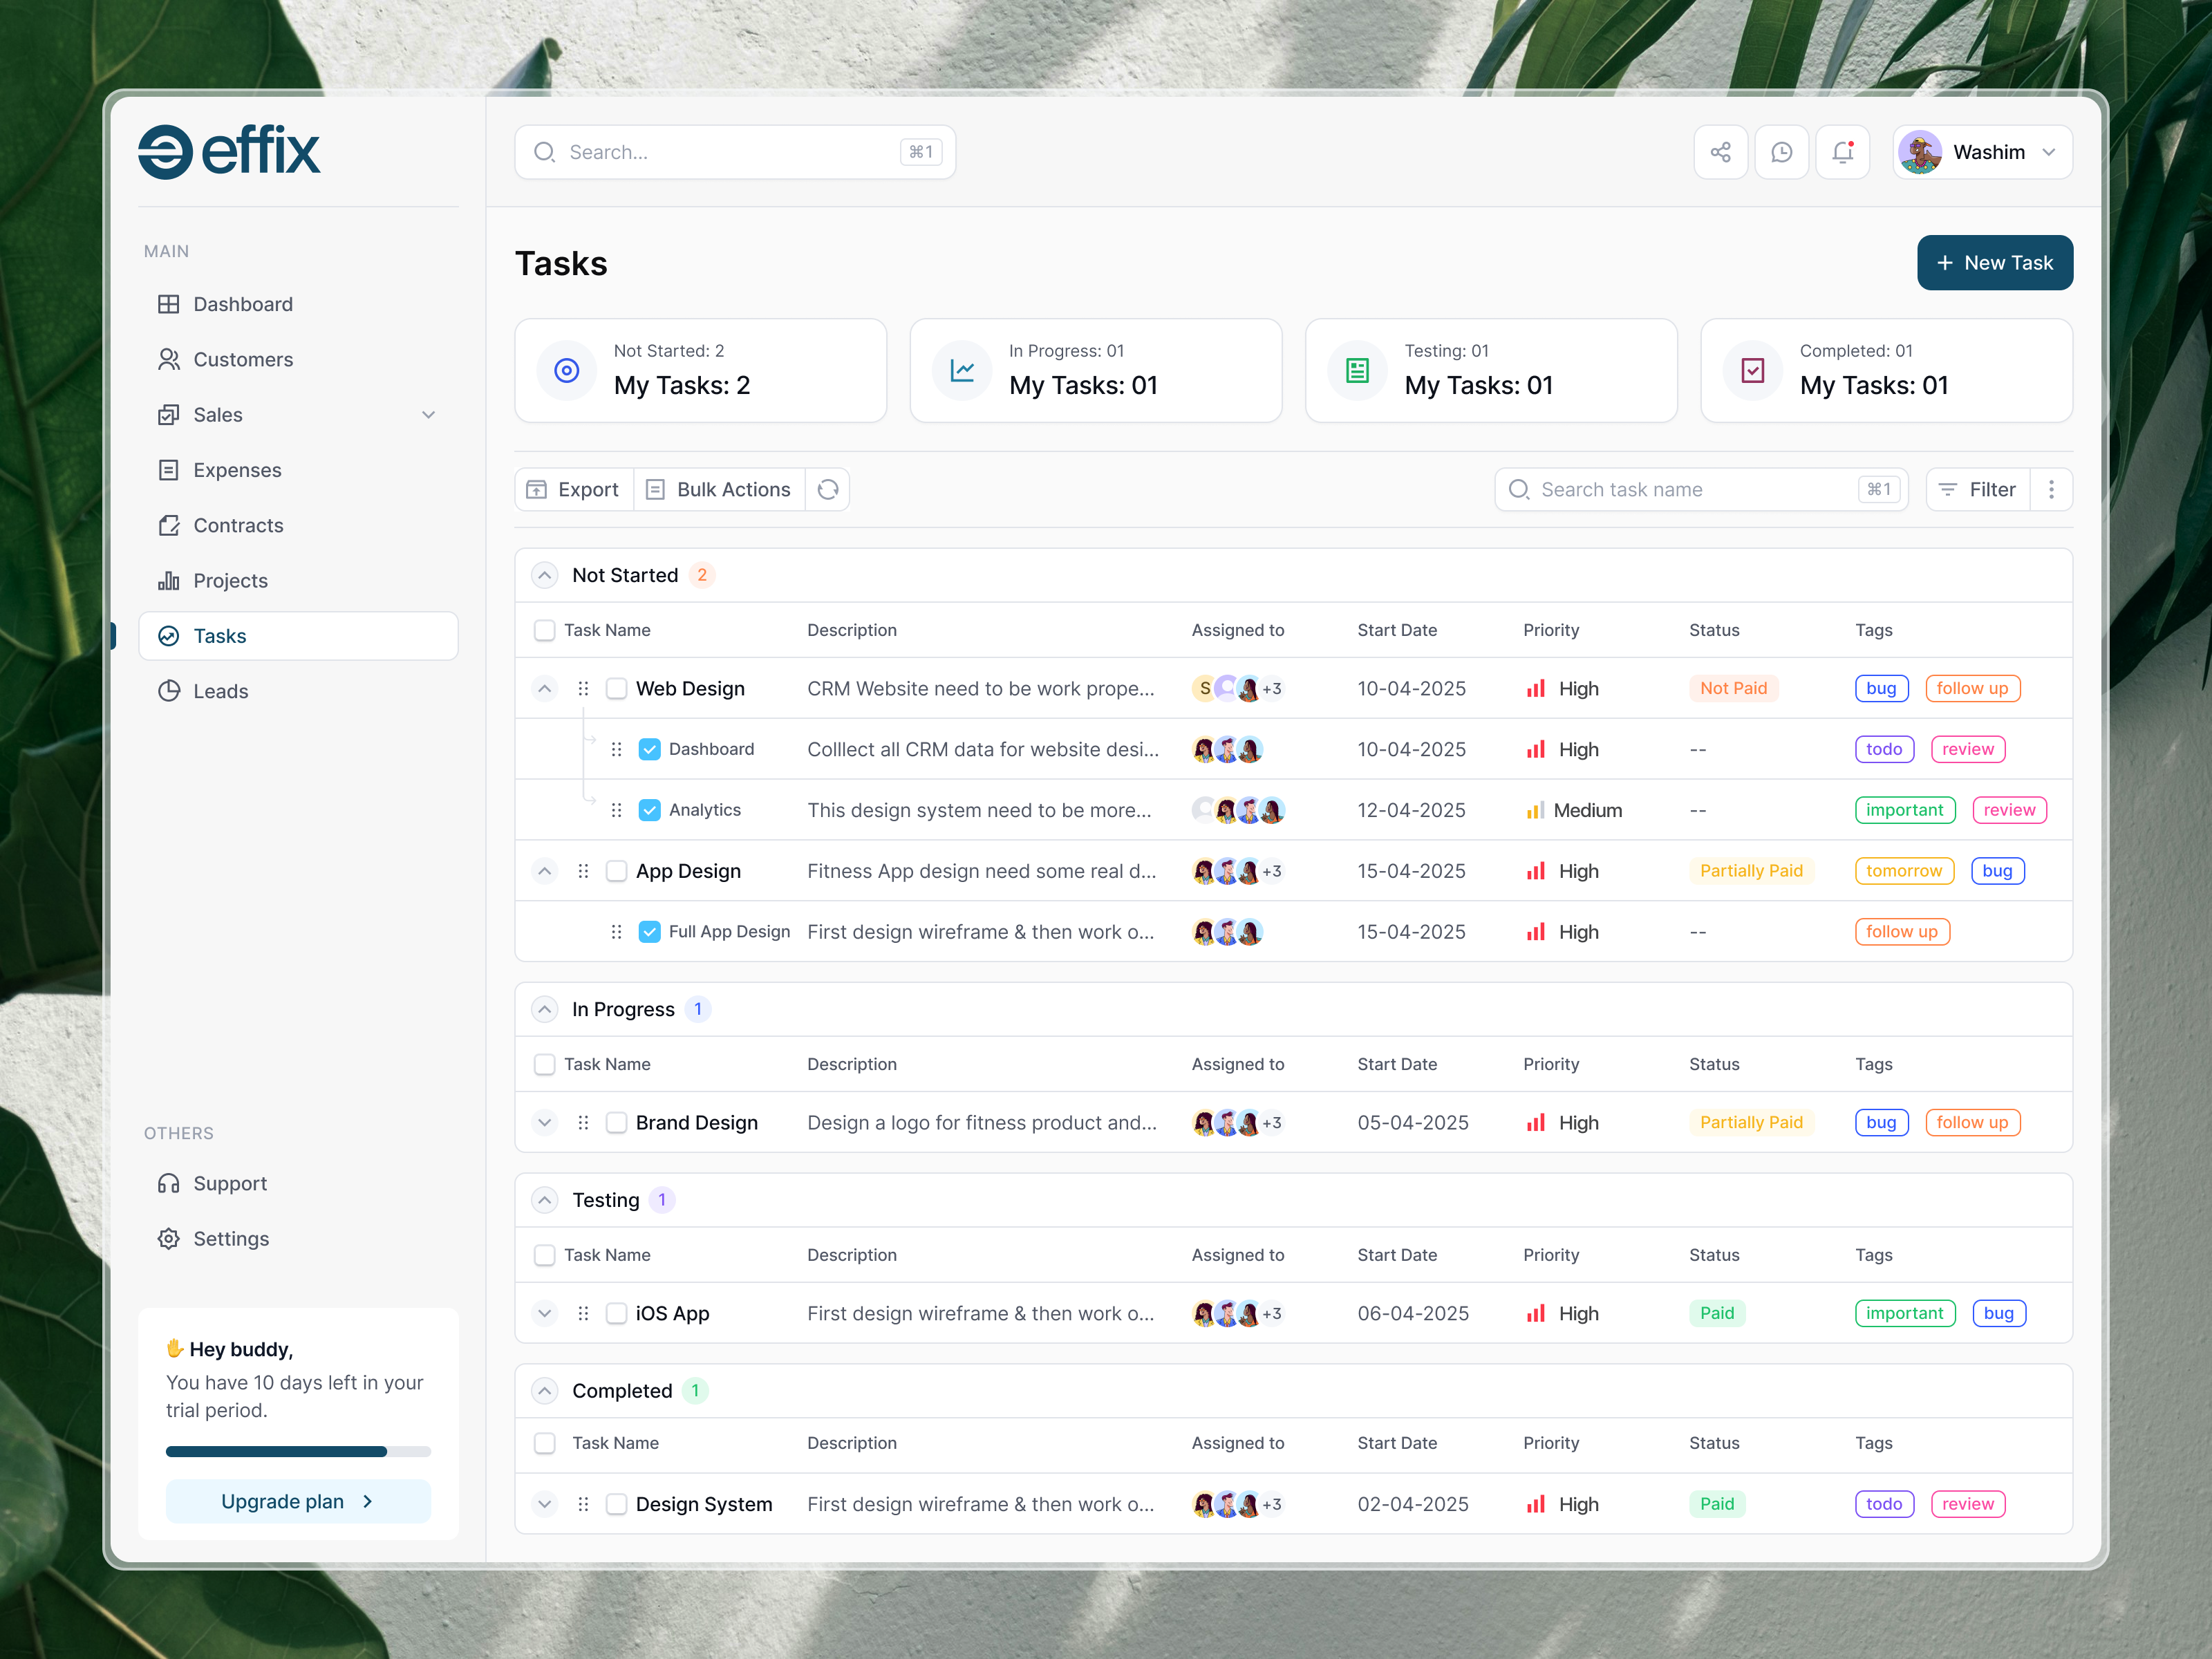Select Leads in the sidebar
Viewport: 2212px width, 1659px height.
point(221,690)
